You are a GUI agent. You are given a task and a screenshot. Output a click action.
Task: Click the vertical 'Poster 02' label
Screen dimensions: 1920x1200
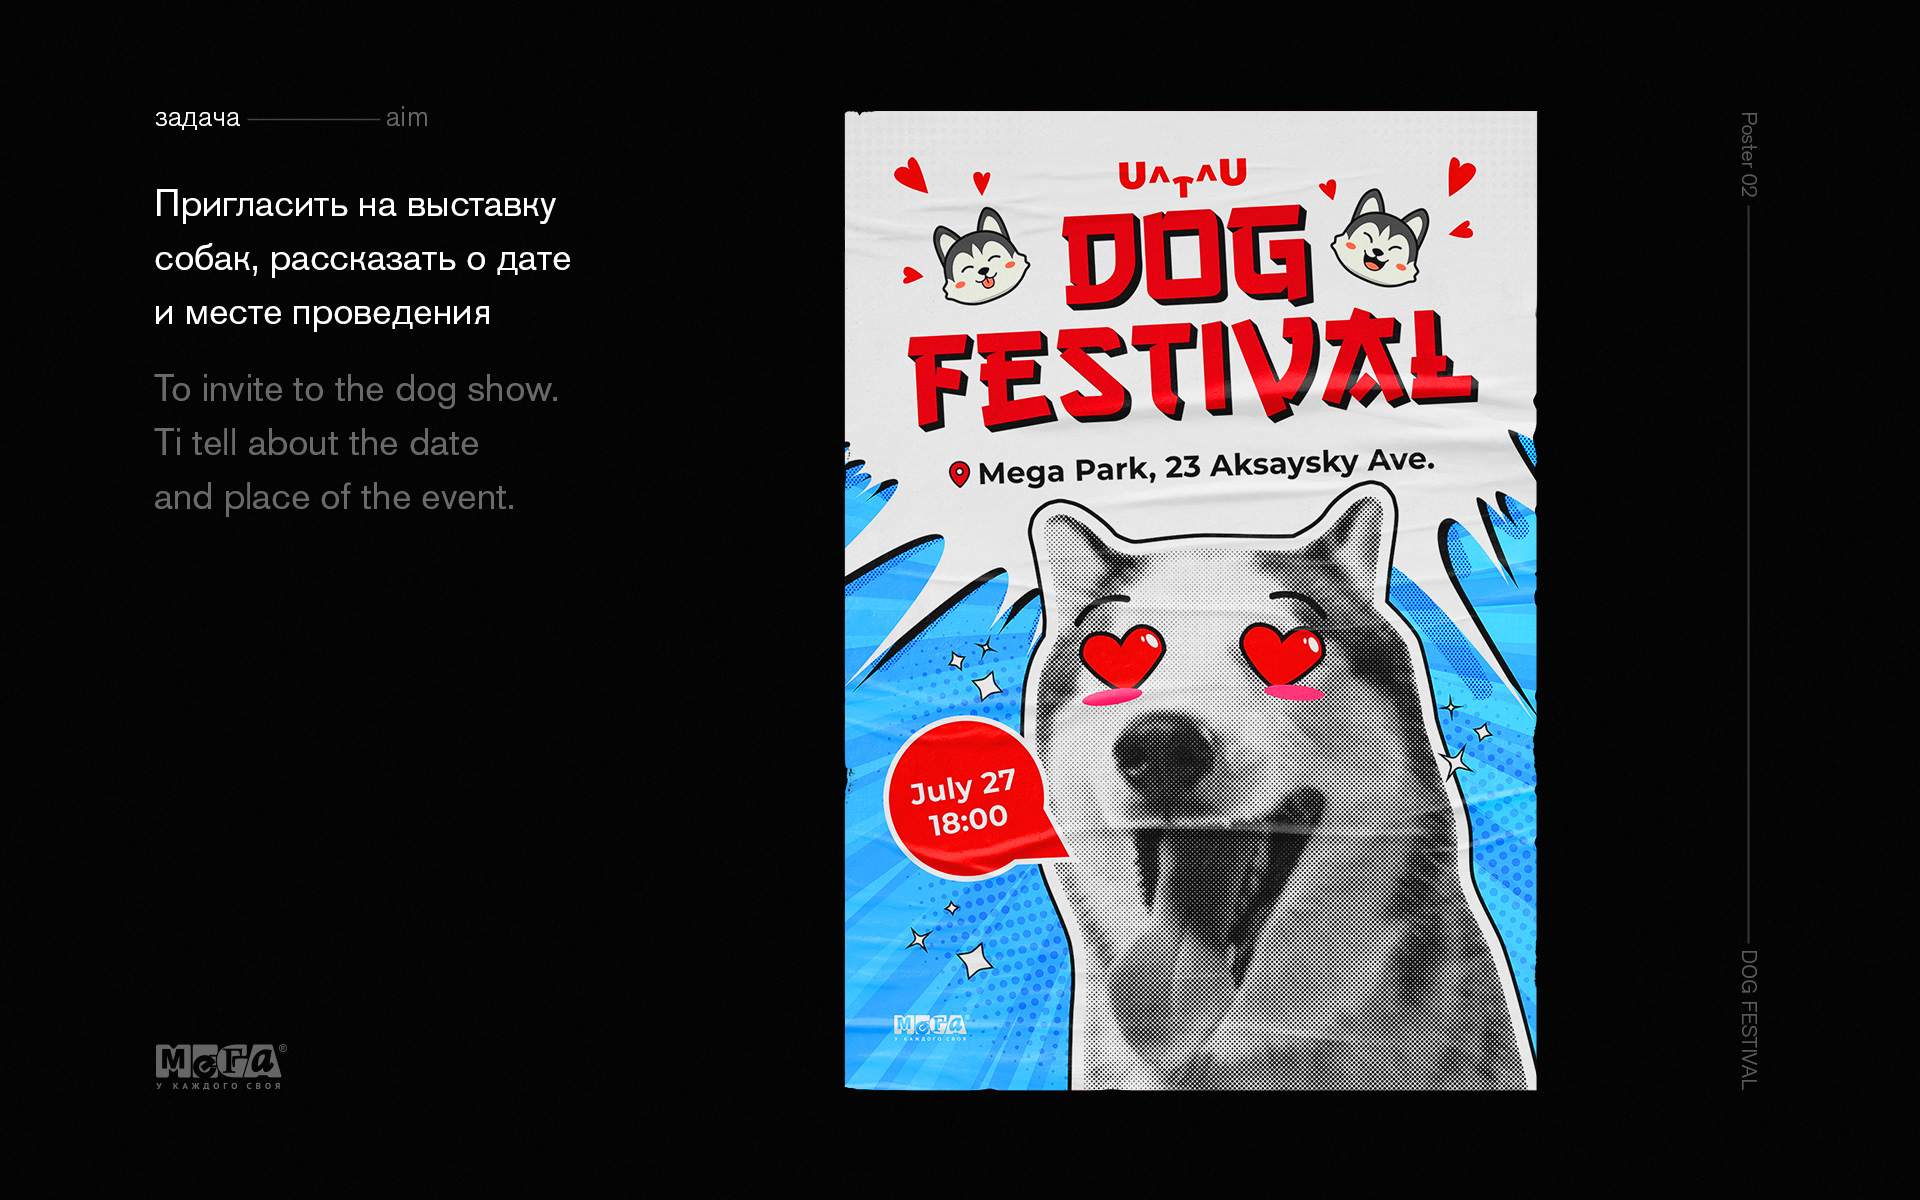click(1748, 154)
